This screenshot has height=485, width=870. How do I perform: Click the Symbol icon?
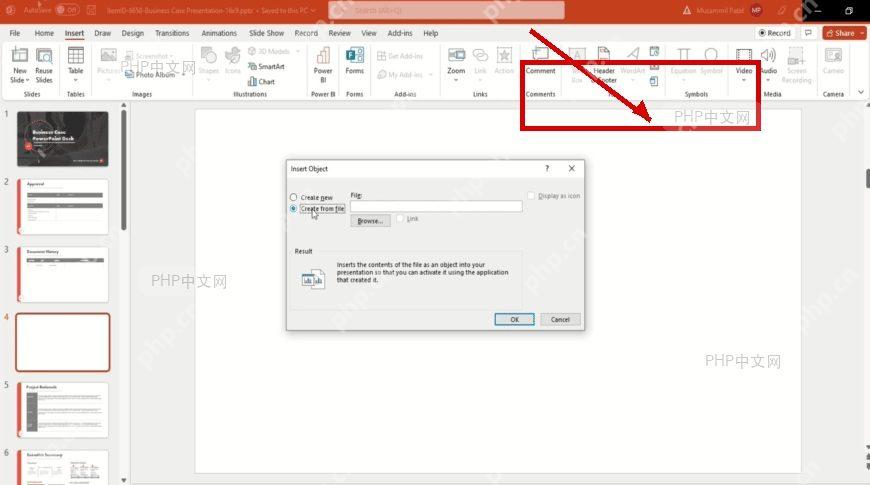click(x=711, y=54)
